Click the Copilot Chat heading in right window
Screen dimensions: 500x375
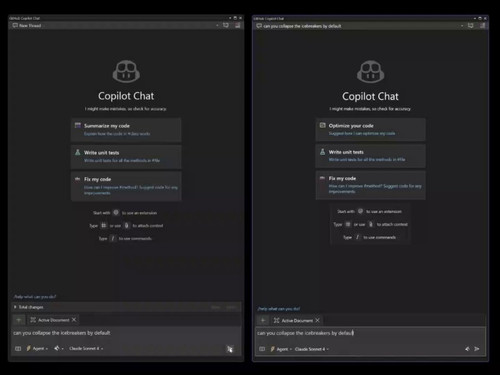point(370,96)
